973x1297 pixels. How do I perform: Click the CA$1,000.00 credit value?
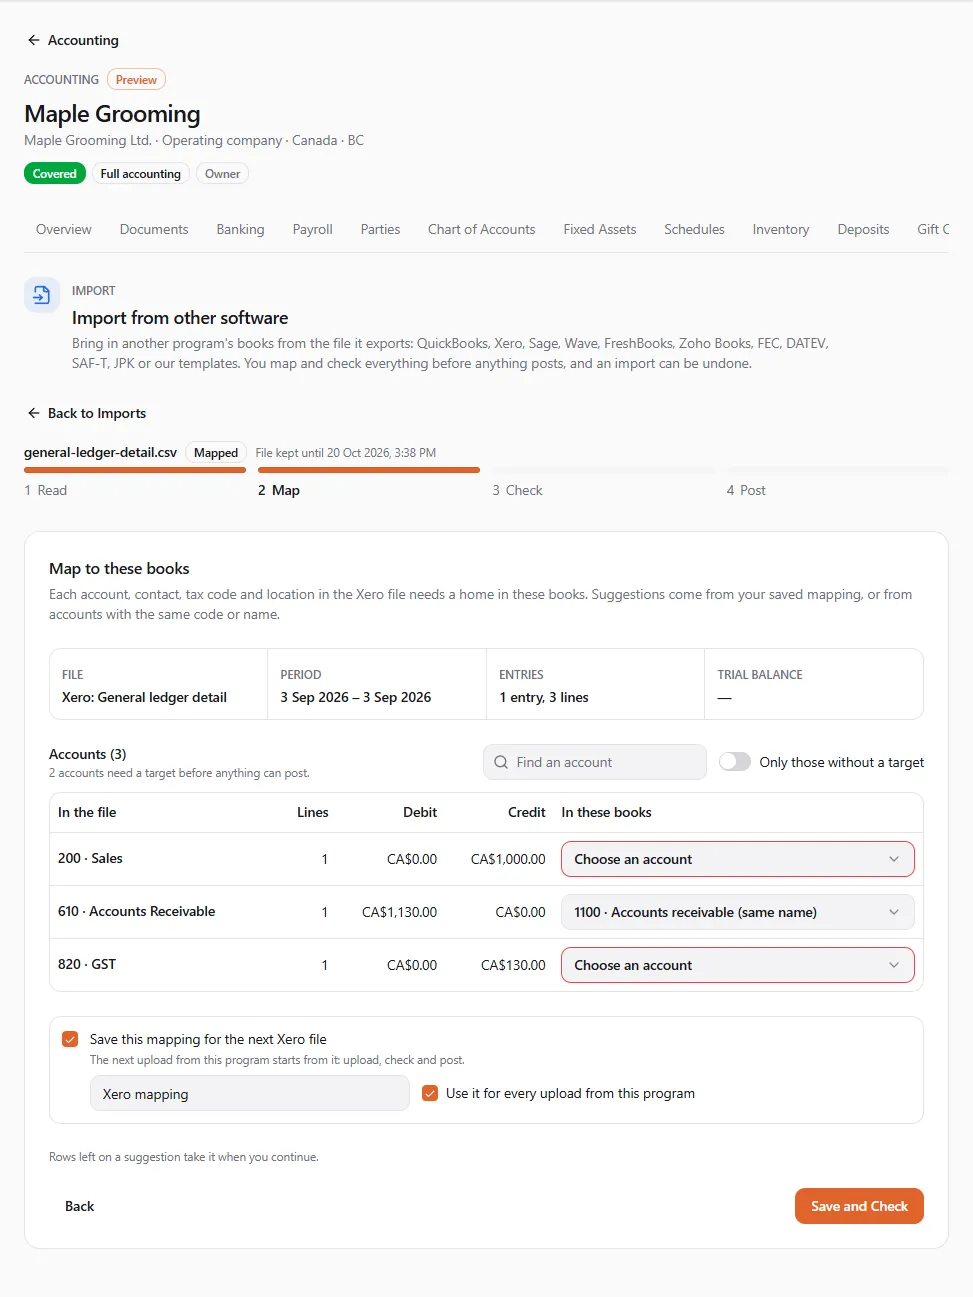click(508, 859)
